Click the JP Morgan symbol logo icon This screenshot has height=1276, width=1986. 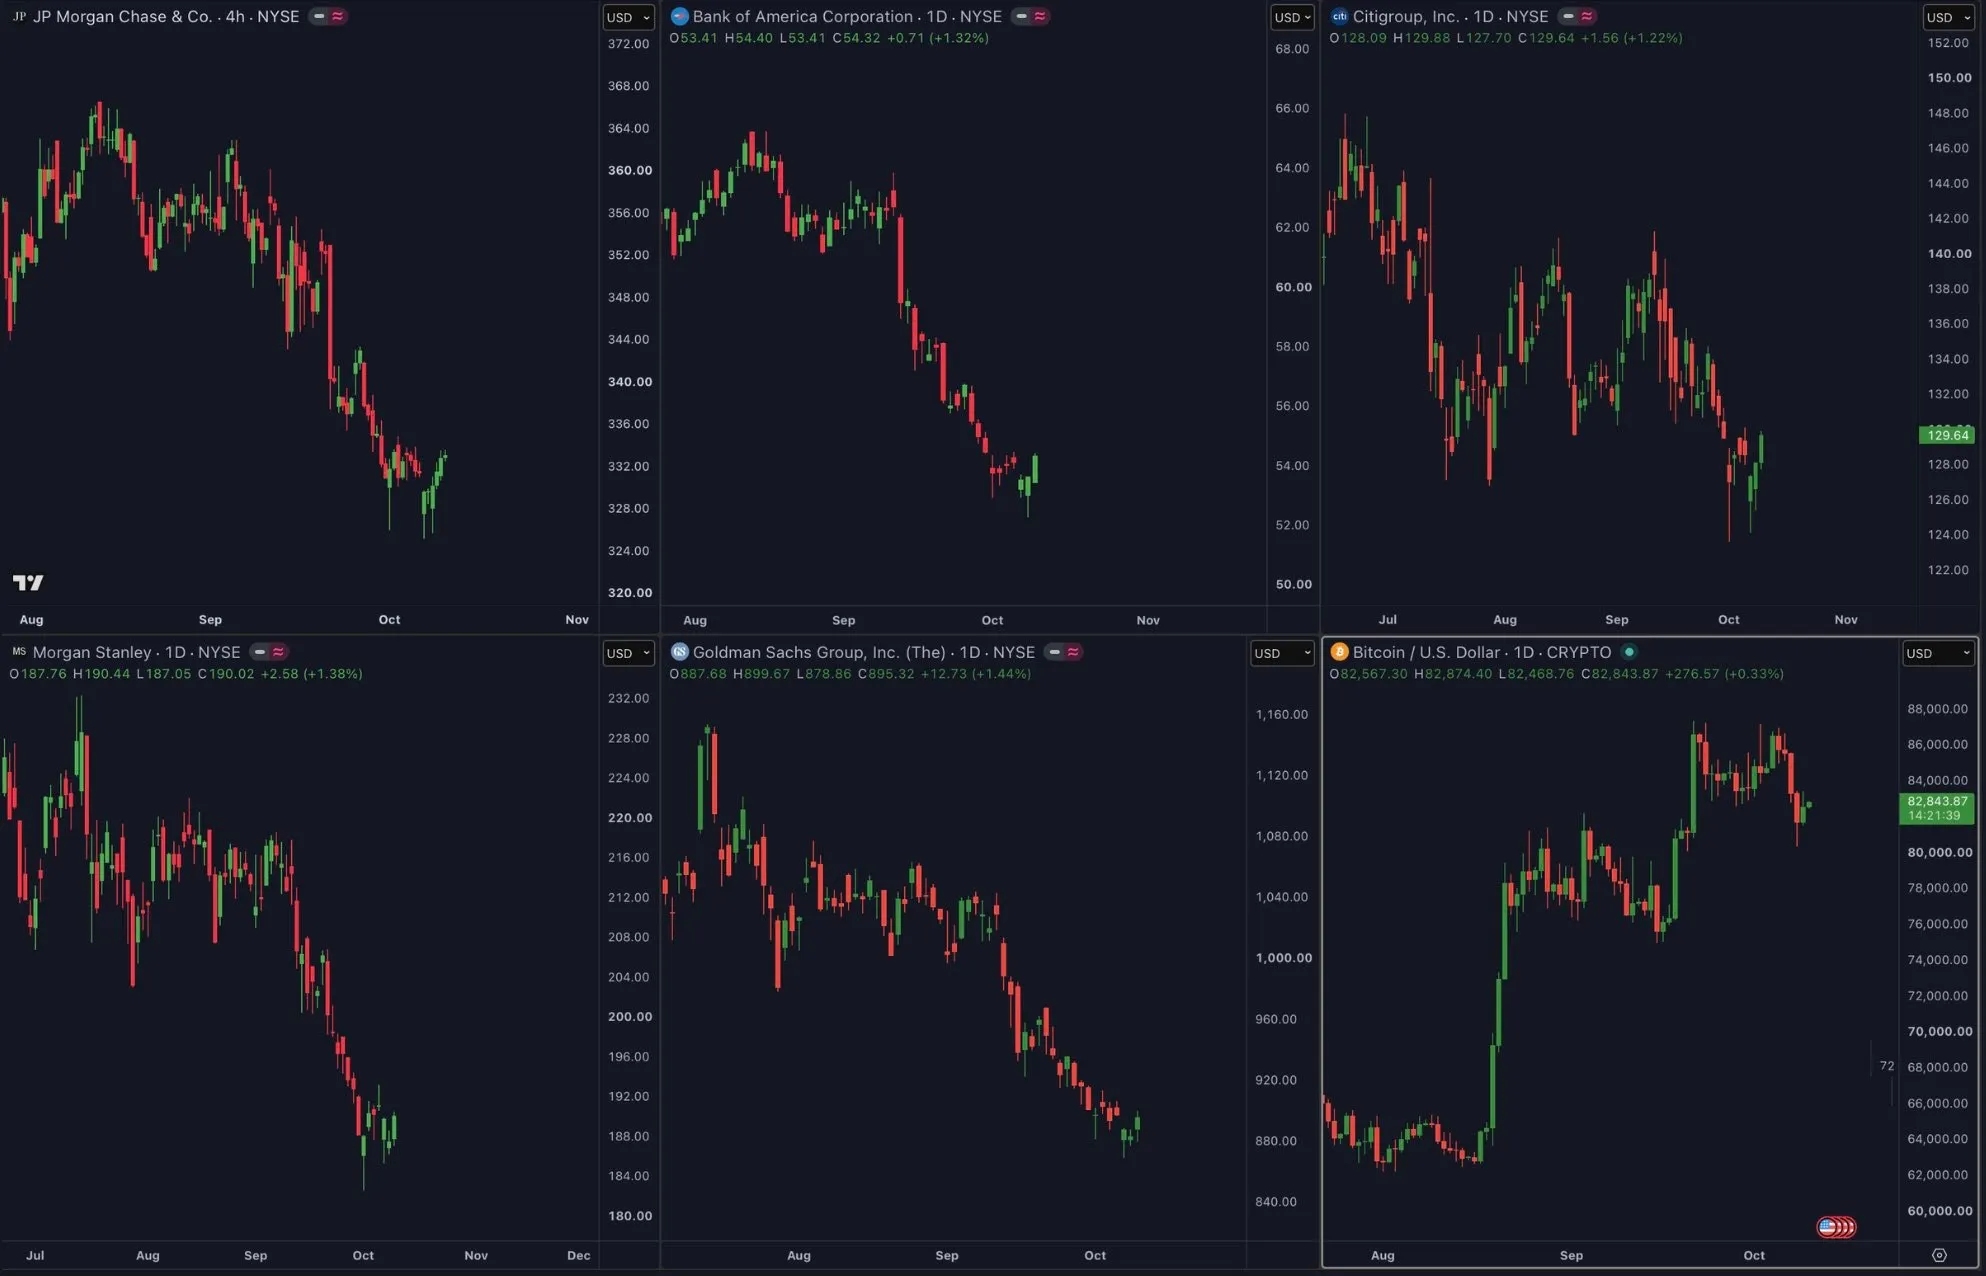[19, 16]
